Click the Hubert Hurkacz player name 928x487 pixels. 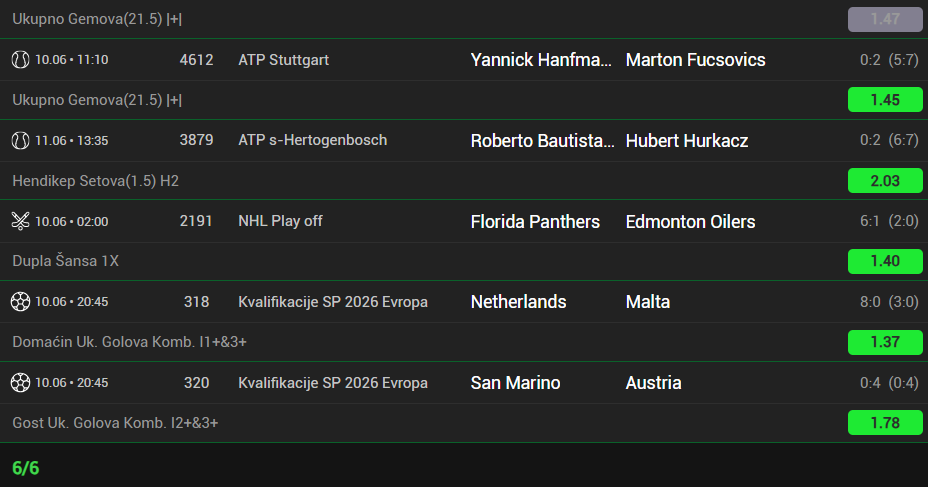[x=687, y=141]
